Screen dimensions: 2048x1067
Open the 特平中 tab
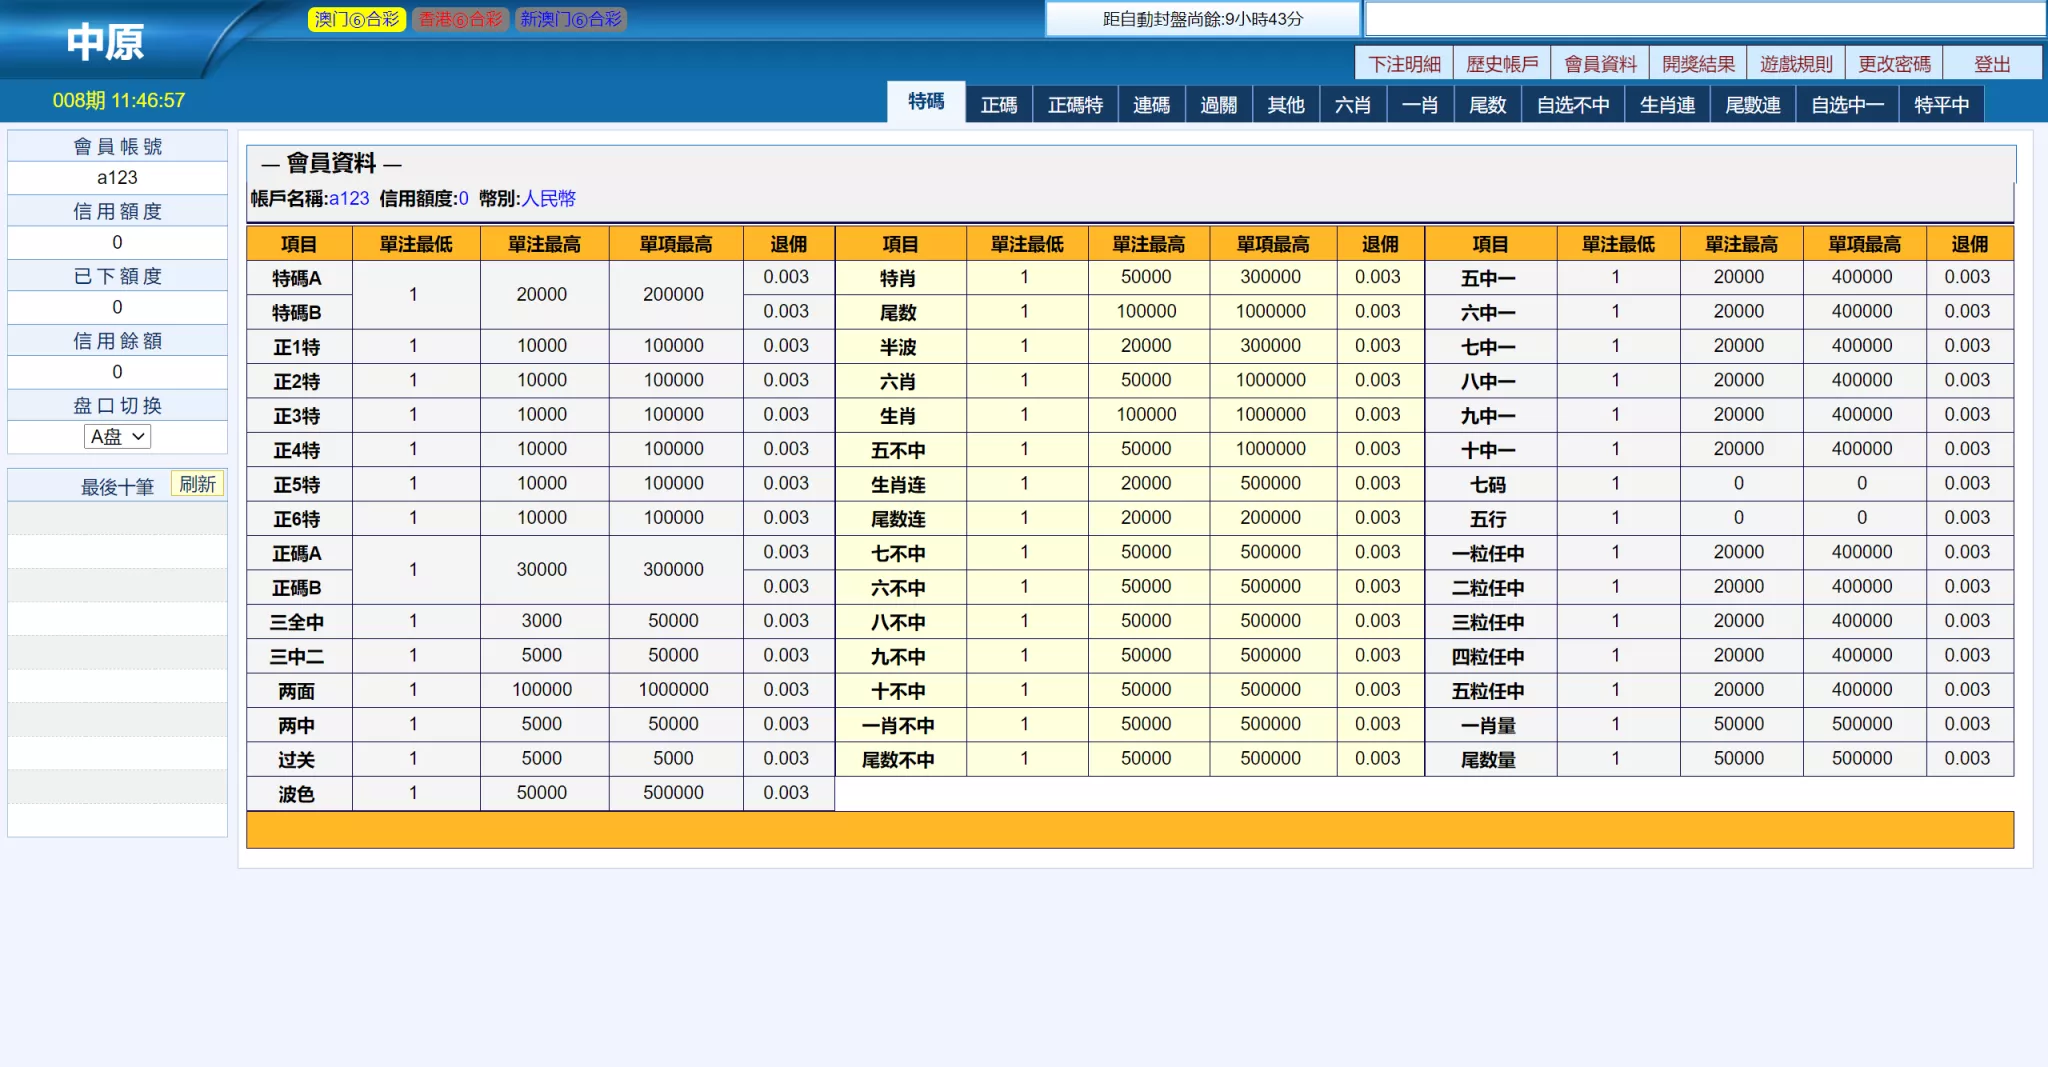click(x=1938, y=104)
